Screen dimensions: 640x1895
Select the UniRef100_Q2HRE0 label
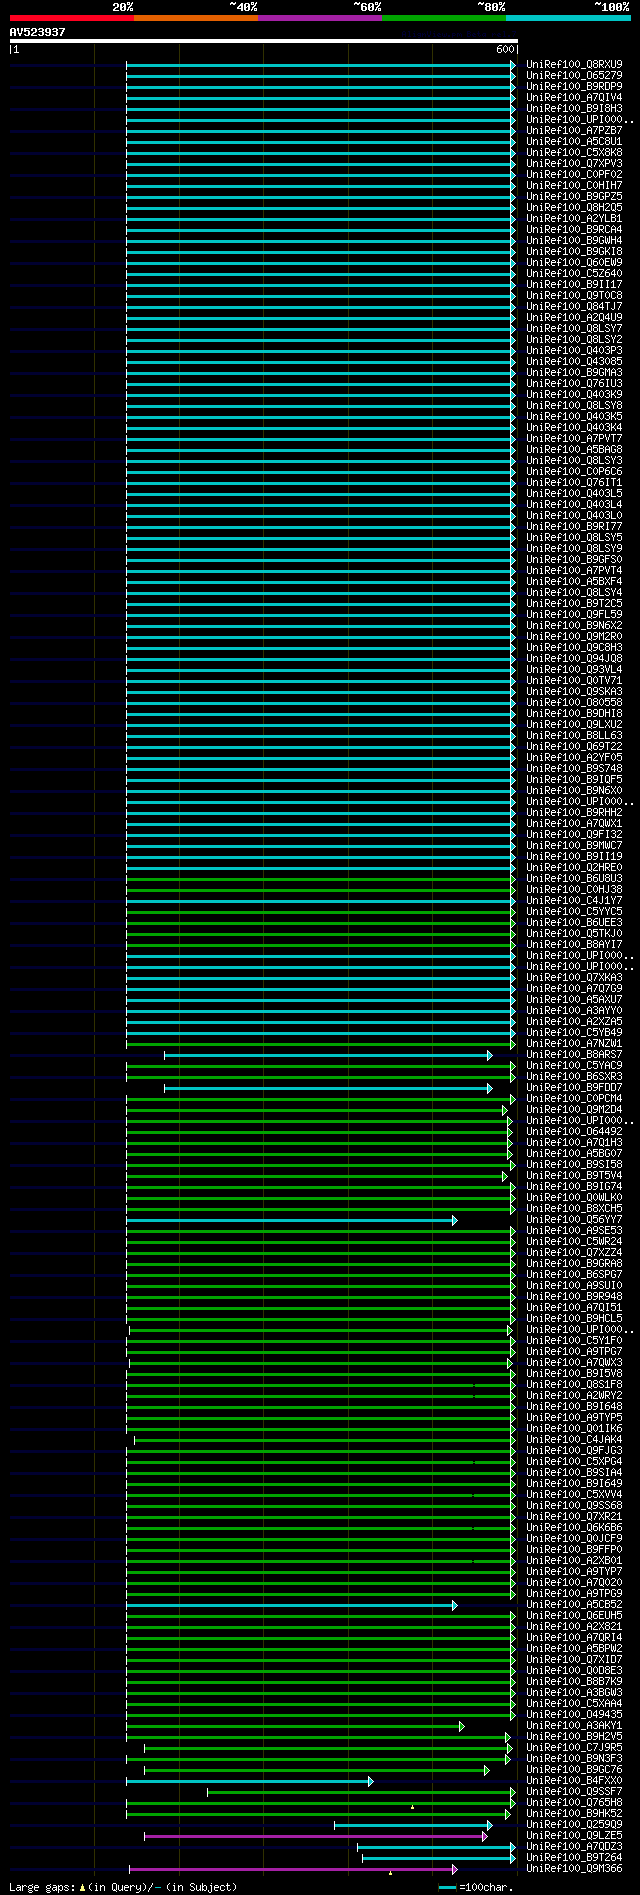(x=574, y=867)
